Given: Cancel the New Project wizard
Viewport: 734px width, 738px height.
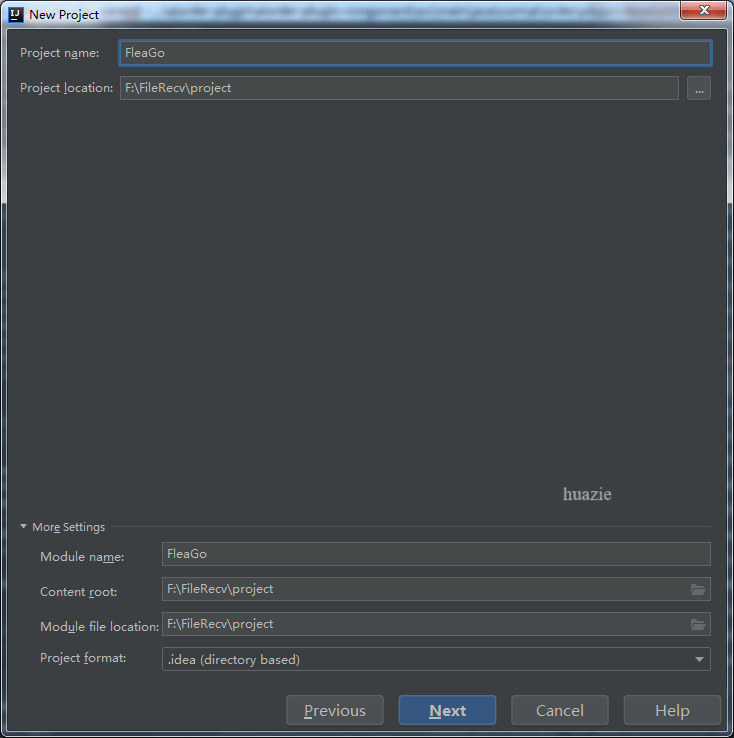Looking at the screenshot, I should [560, 710].
